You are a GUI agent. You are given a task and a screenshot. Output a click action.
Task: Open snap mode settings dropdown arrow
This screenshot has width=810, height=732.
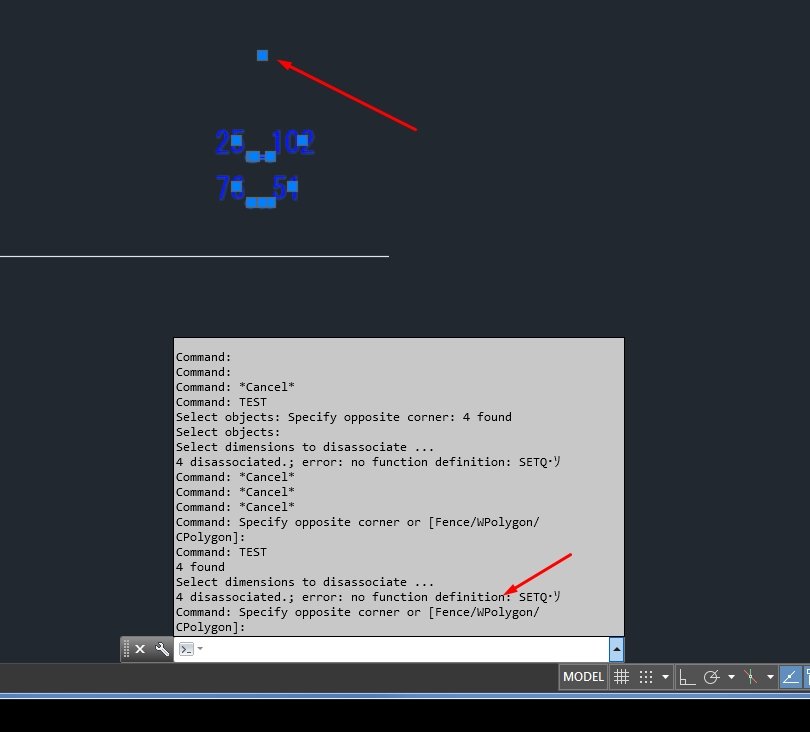click(665, 677)
